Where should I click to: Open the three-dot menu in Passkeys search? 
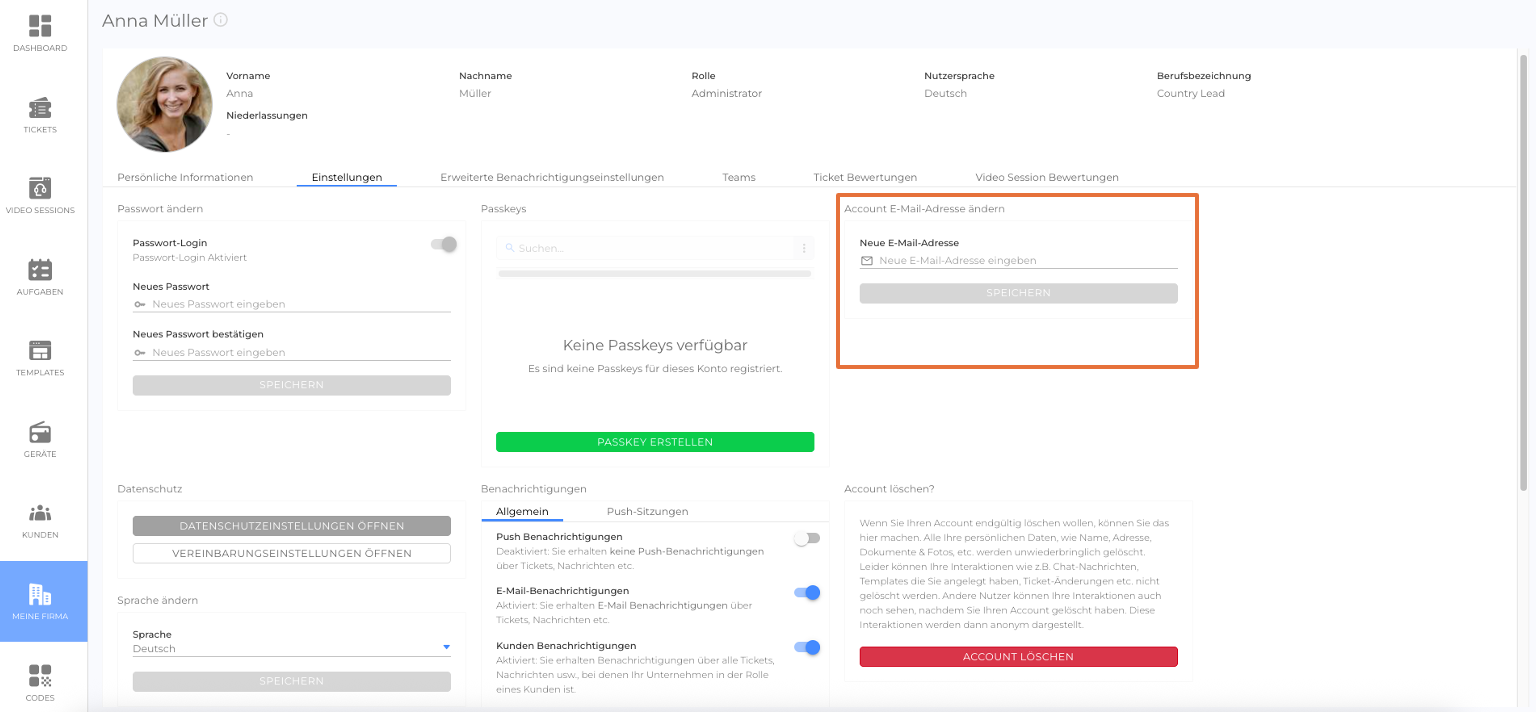pyautogui.click(x=803, y=248)
